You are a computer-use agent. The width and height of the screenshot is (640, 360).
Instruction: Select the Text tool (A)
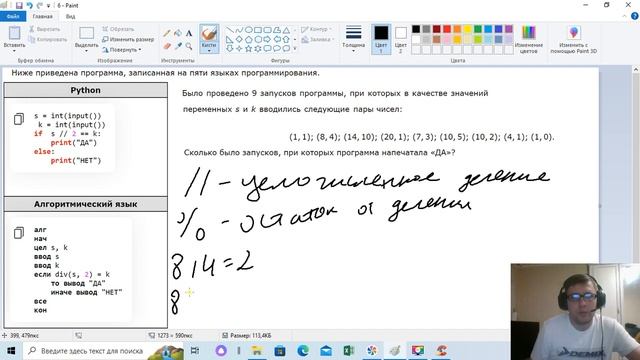[x=189, y=33]
